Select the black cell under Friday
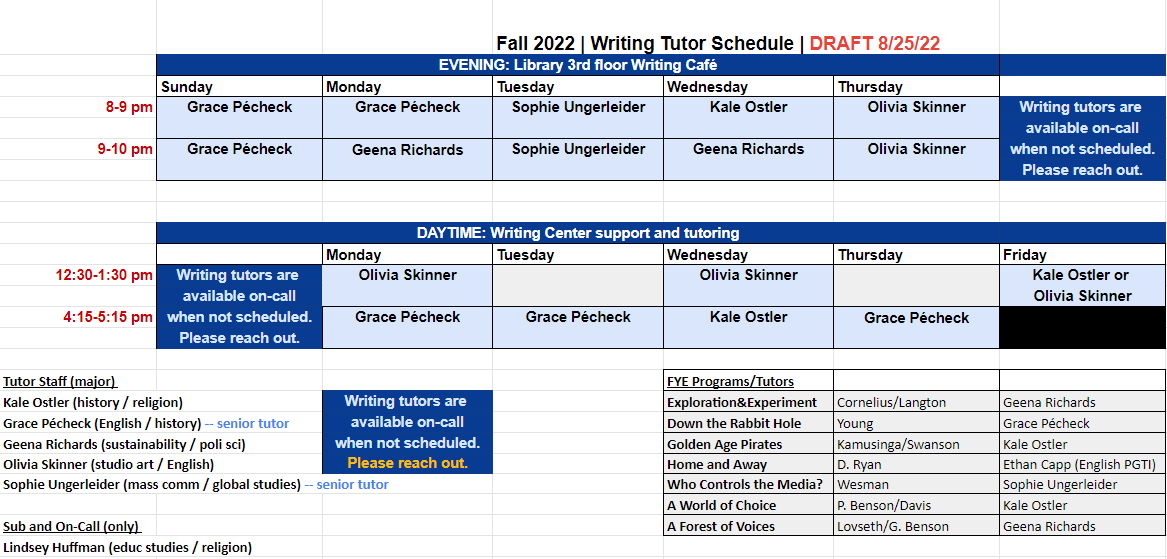The width and height of the screenshot is (1167, 559). (1082, 327)
